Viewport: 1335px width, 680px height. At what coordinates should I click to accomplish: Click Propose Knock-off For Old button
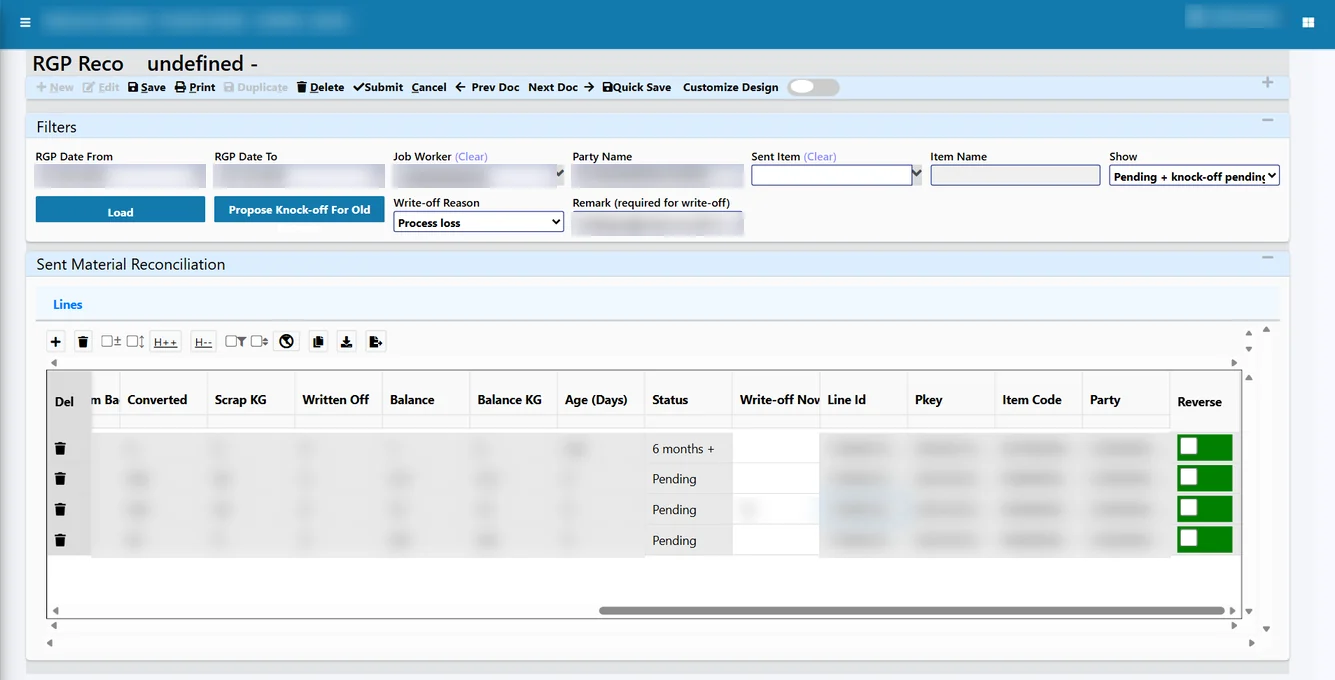pos(299,209)
